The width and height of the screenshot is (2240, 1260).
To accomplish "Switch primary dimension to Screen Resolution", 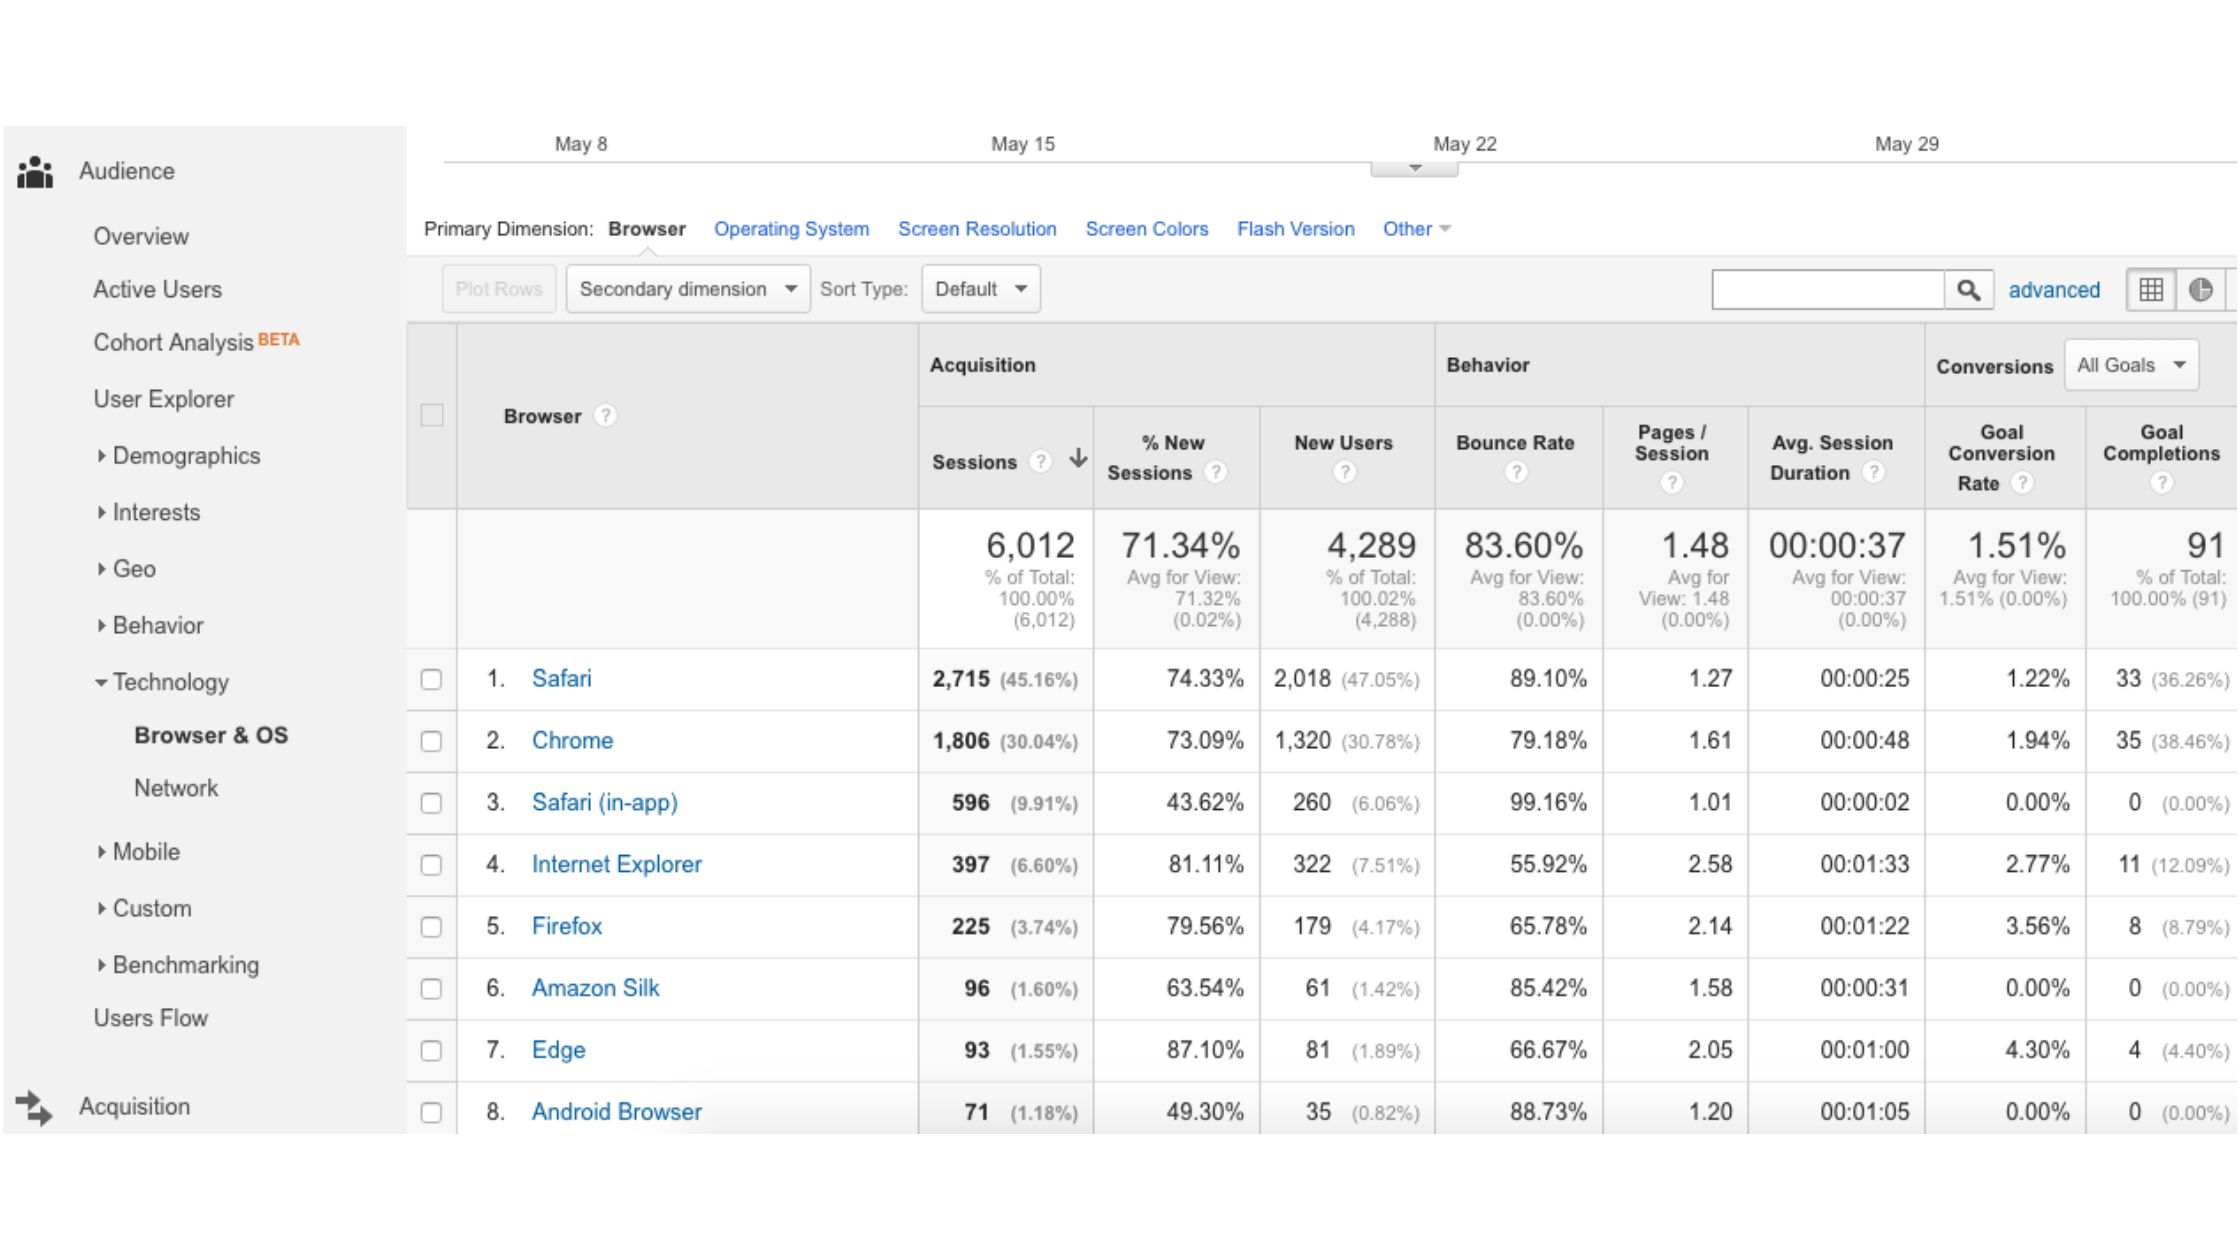I will click(x=977, y=229).
